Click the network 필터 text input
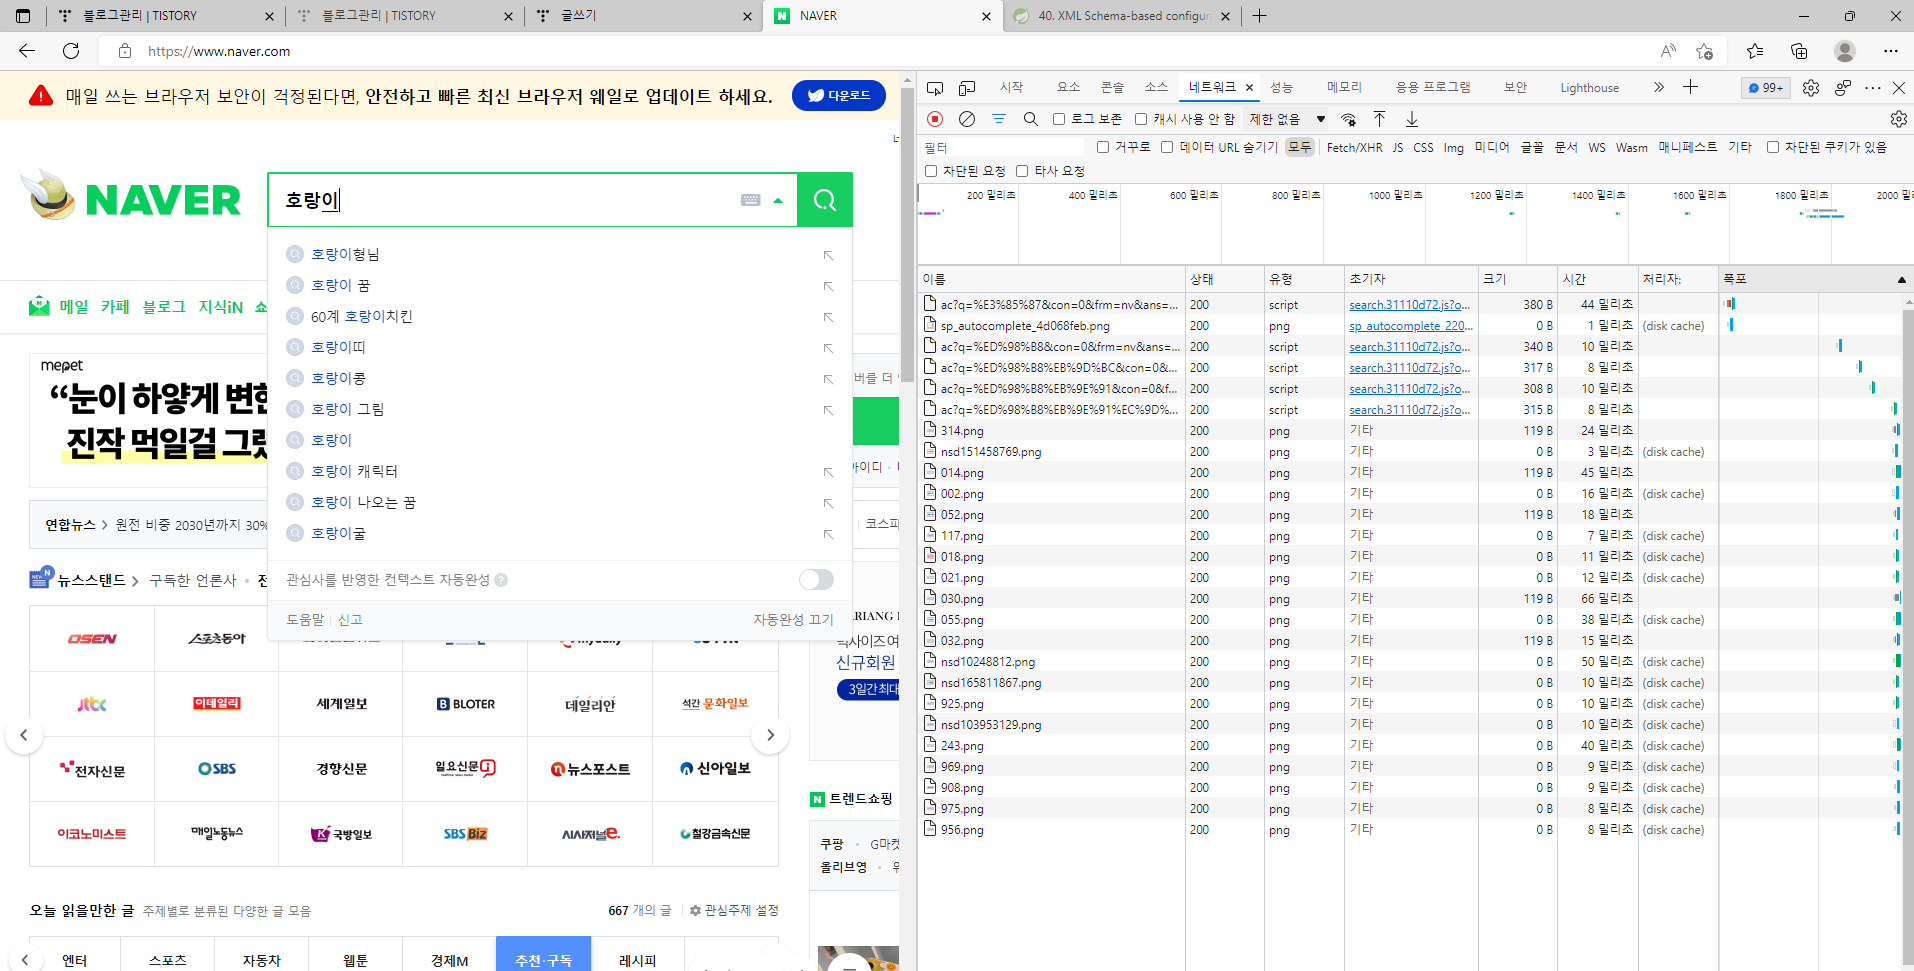 pos(1003,147)
